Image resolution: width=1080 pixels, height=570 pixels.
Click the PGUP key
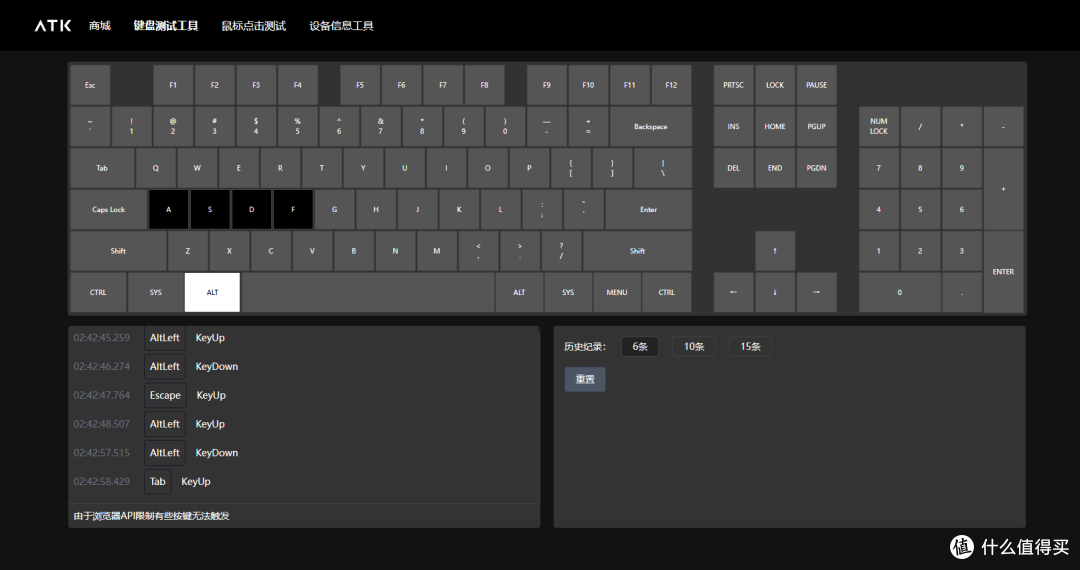(x=816, y=127)
